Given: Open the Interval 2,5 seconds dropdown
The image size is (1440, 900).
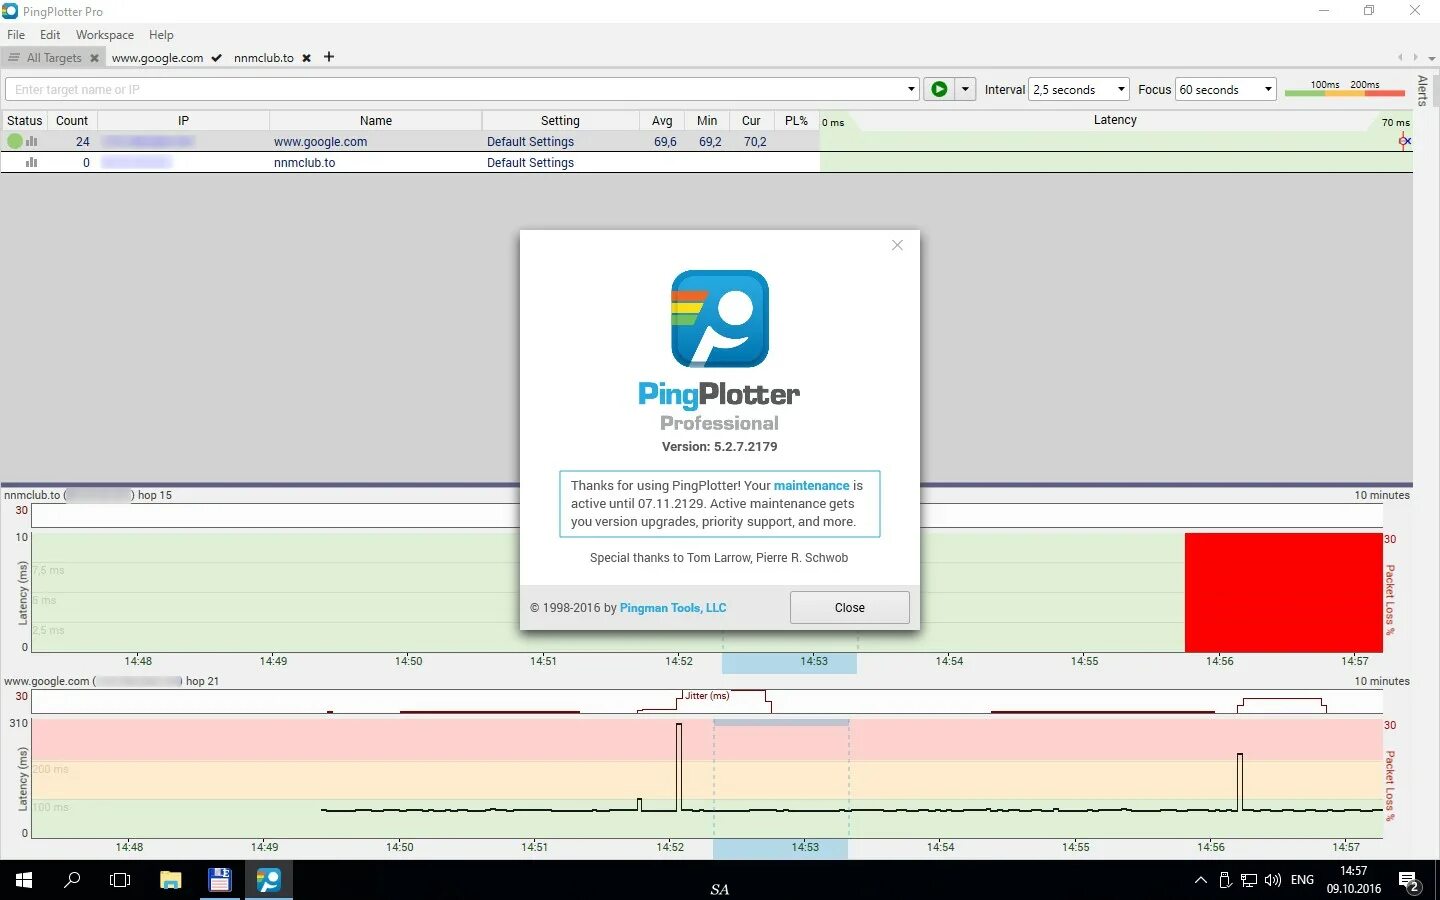Looking at the screenshot, I should coord(1080,89).
